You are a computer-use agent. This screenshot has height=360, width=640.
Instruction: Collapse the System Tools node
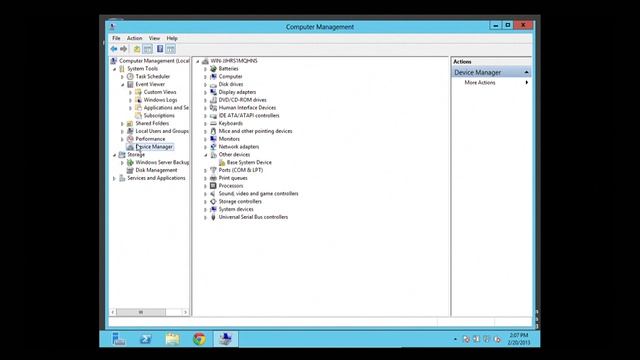point(114,69)
